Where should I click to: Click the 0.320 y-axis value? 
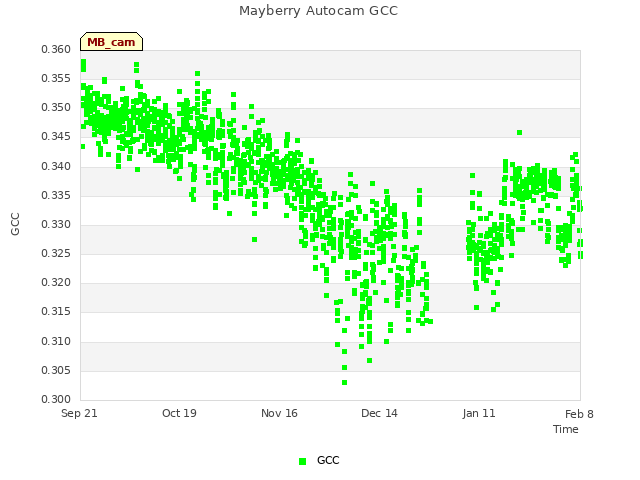[56, 282]
